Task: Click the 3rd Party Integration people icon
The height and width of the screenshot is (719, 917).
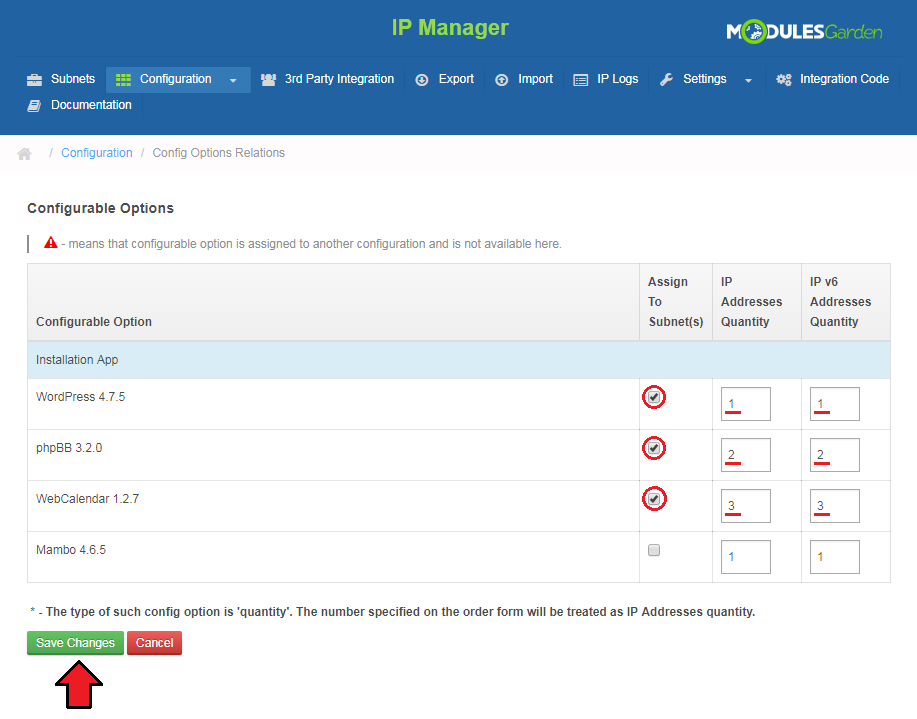Action: click(x=268, y=80)
